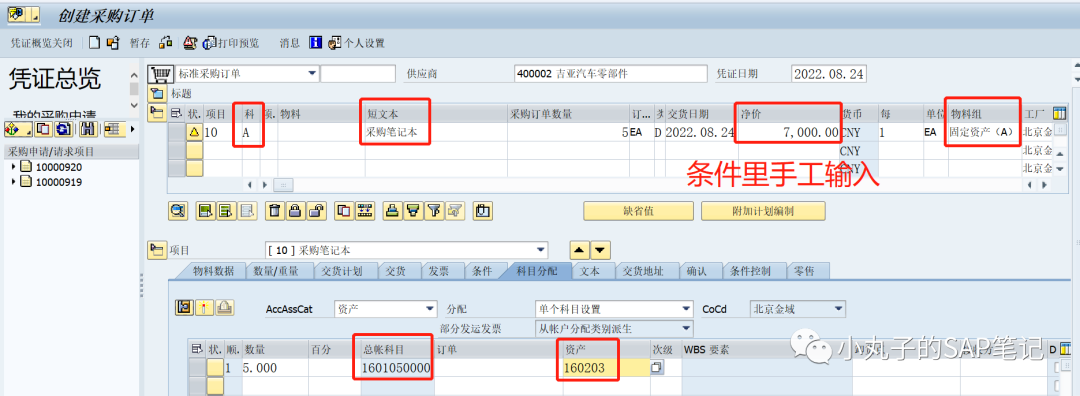1080x396 pixels.
Task: Expand tree node 10000919
Action: (13, 182)
